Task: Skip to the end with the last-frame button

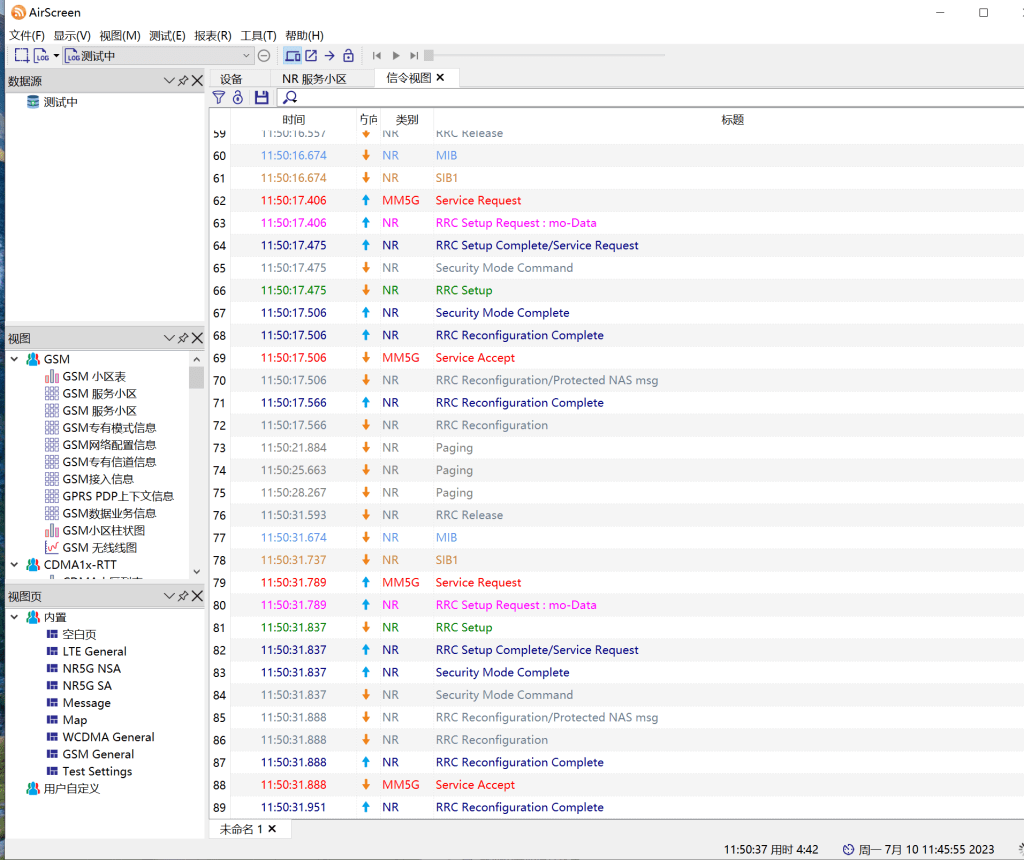Action: click(x=414, y=56)
